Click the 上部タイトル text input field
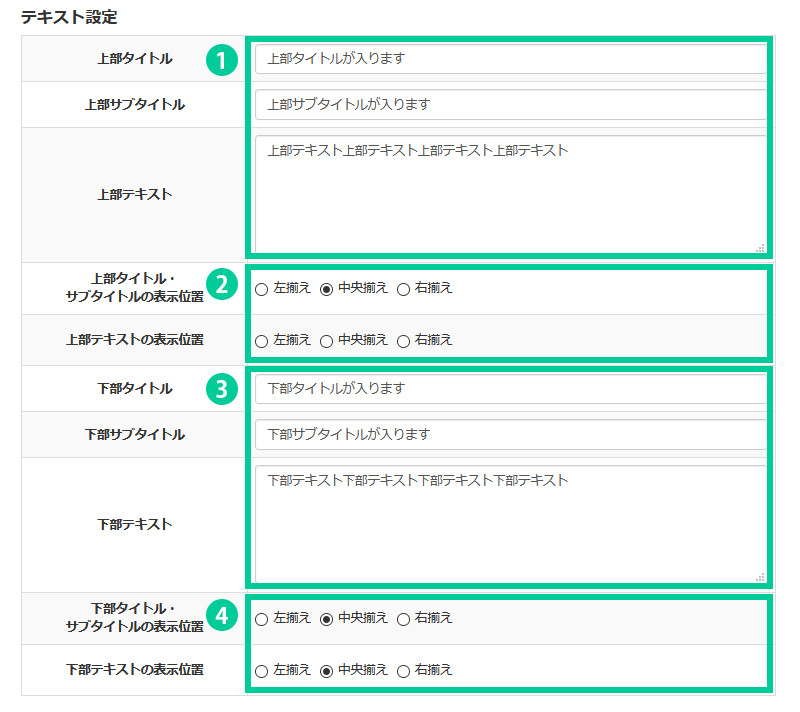 point(510,59)
